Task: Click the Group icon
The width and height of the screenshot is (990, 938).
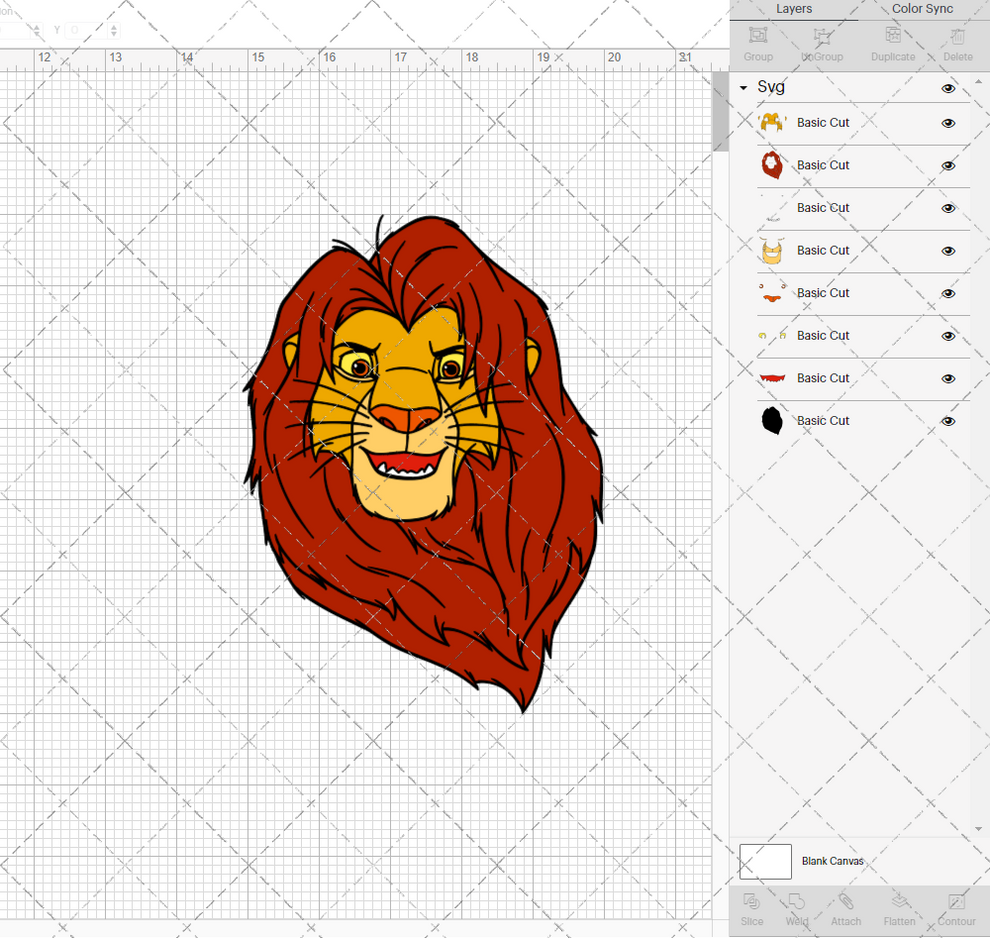Action: [757, 41]
